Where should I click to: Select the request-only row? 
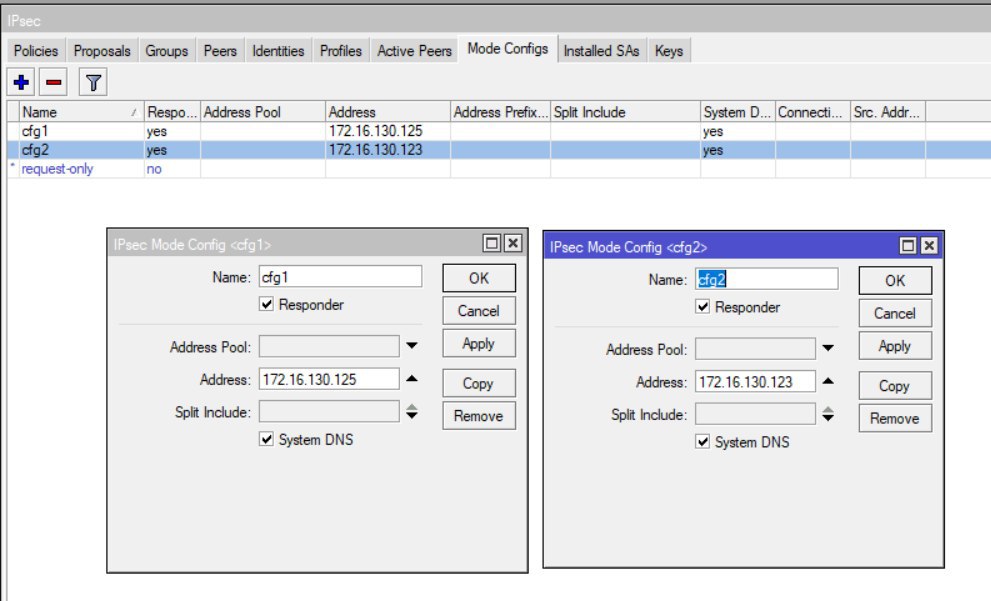tap(498, 169)
